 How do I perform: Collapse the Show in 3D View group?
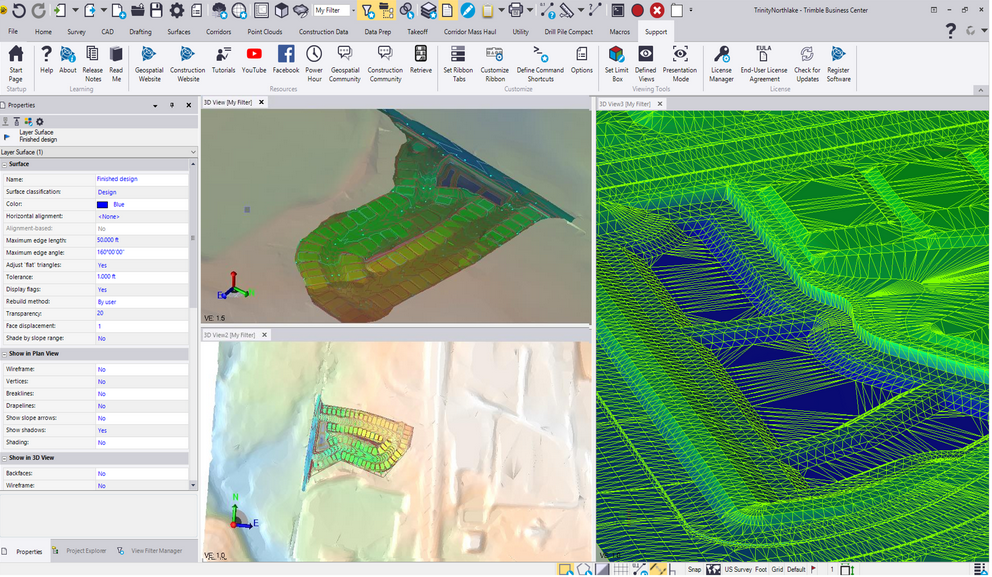(x=4, y=458)
